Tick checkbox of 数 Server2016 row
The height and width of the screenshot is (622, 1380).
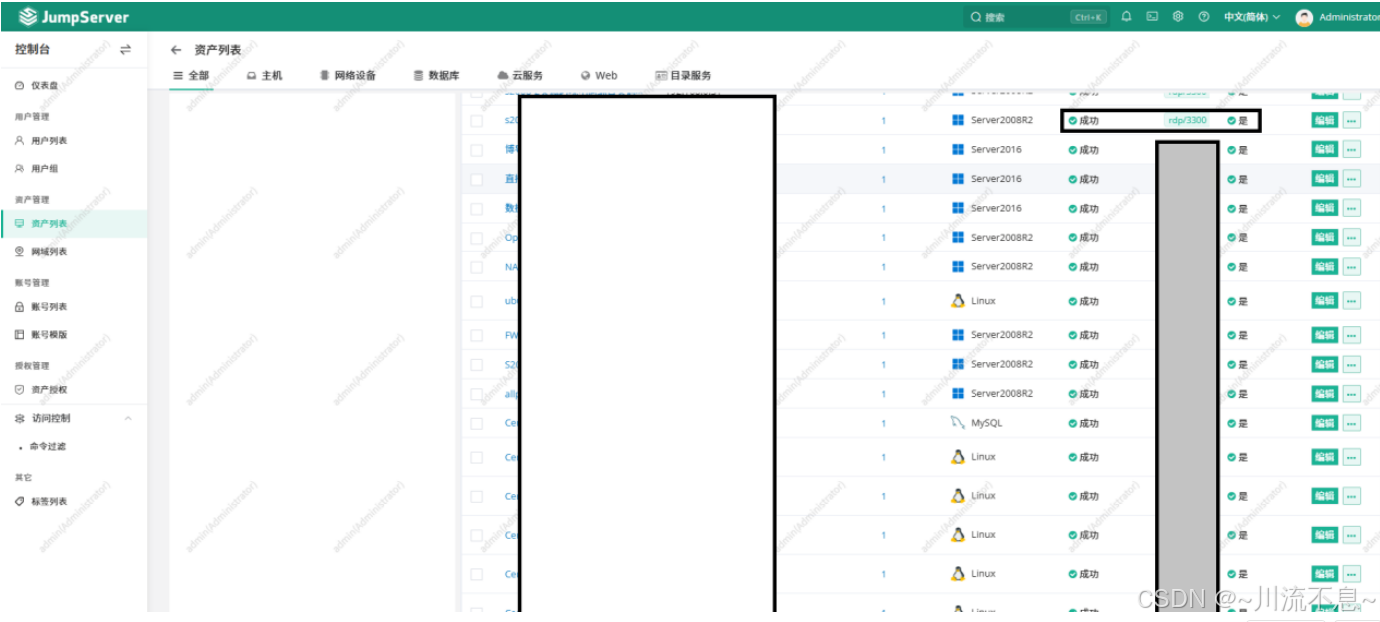click(x=477, y=209)
